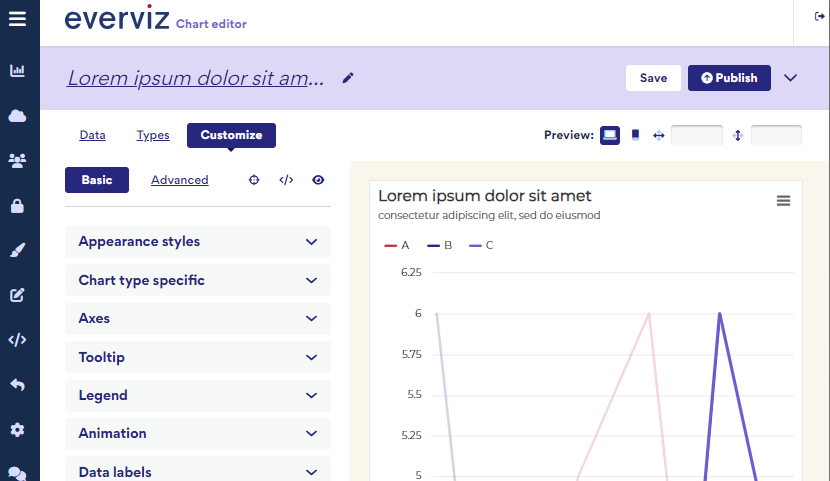Click the preview height input field
The height and width of the screenshot is (481, 830).
776,135
